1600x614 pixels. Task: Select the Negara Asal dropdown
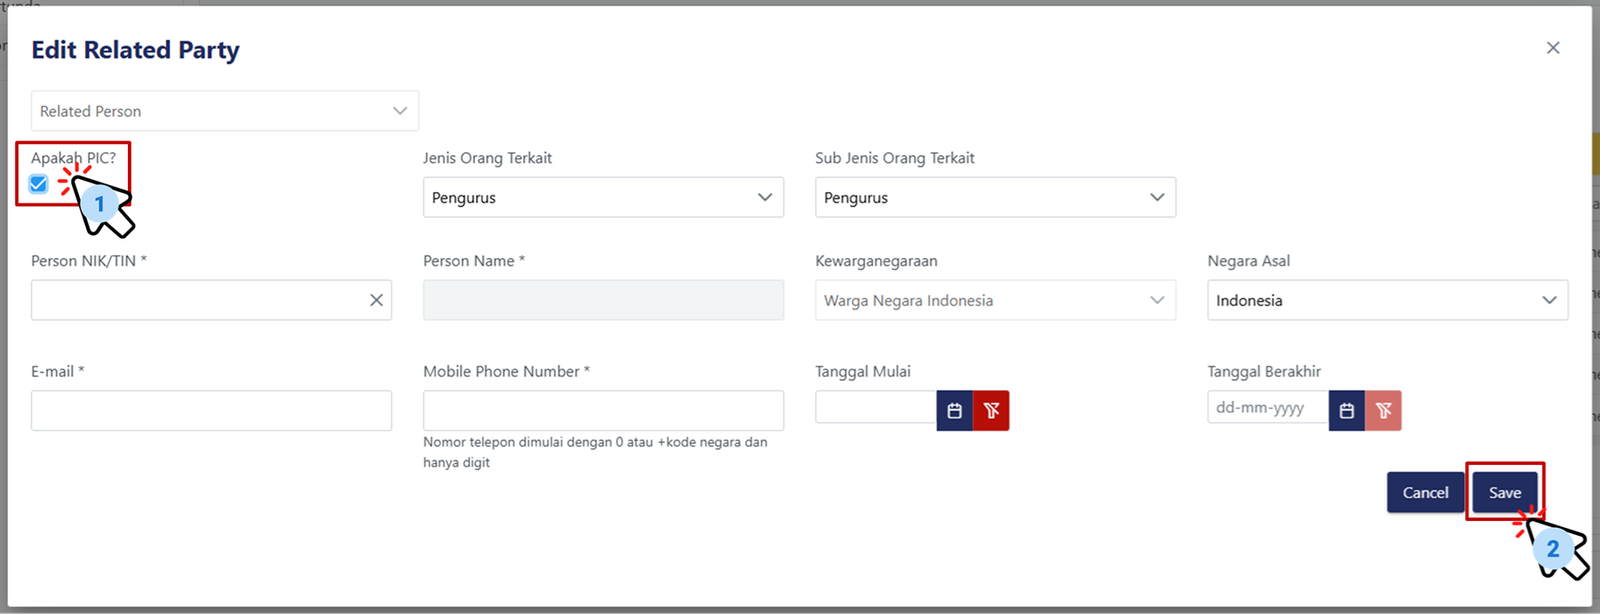click(1386, 300)
